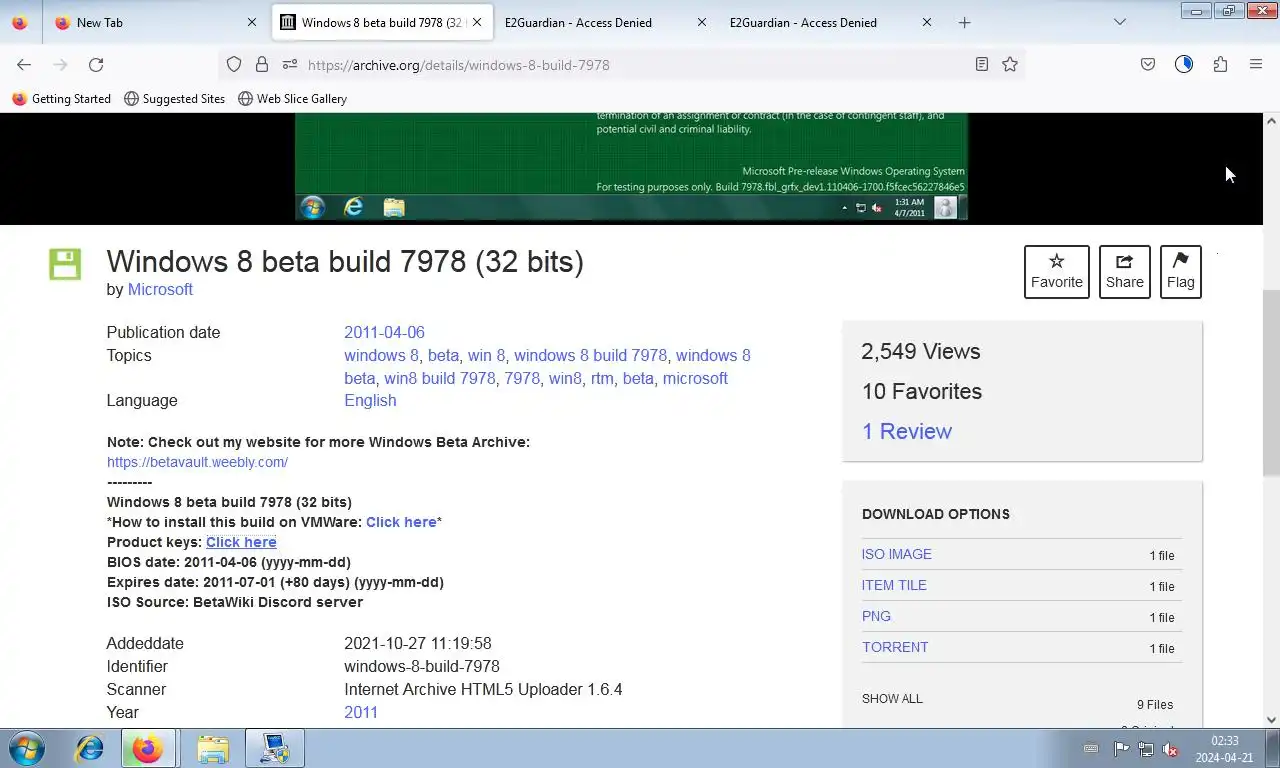Screen dimensions: 1280x768
Task: Close the last E2Guardian Access Denied tab
Action: 927,22
